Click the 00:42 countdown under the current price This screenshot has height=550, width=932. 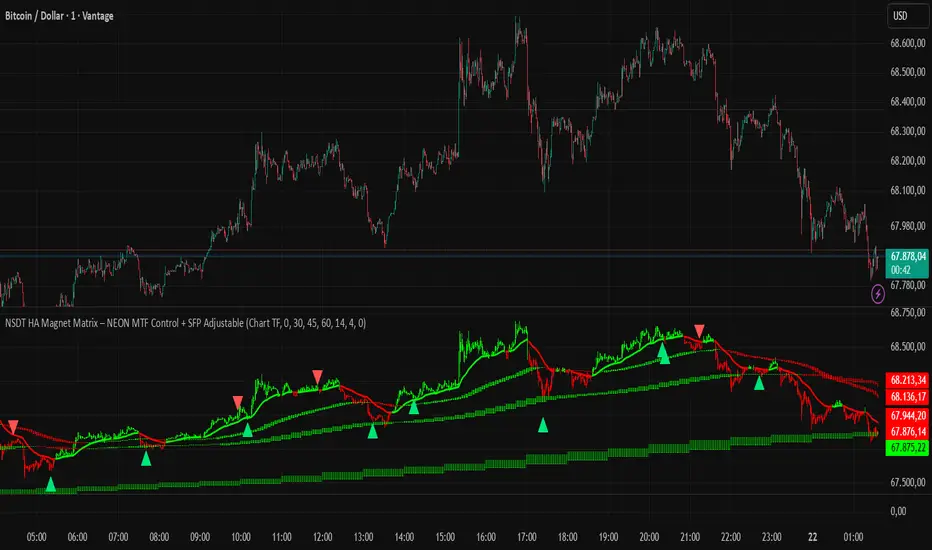click(901, 270)
